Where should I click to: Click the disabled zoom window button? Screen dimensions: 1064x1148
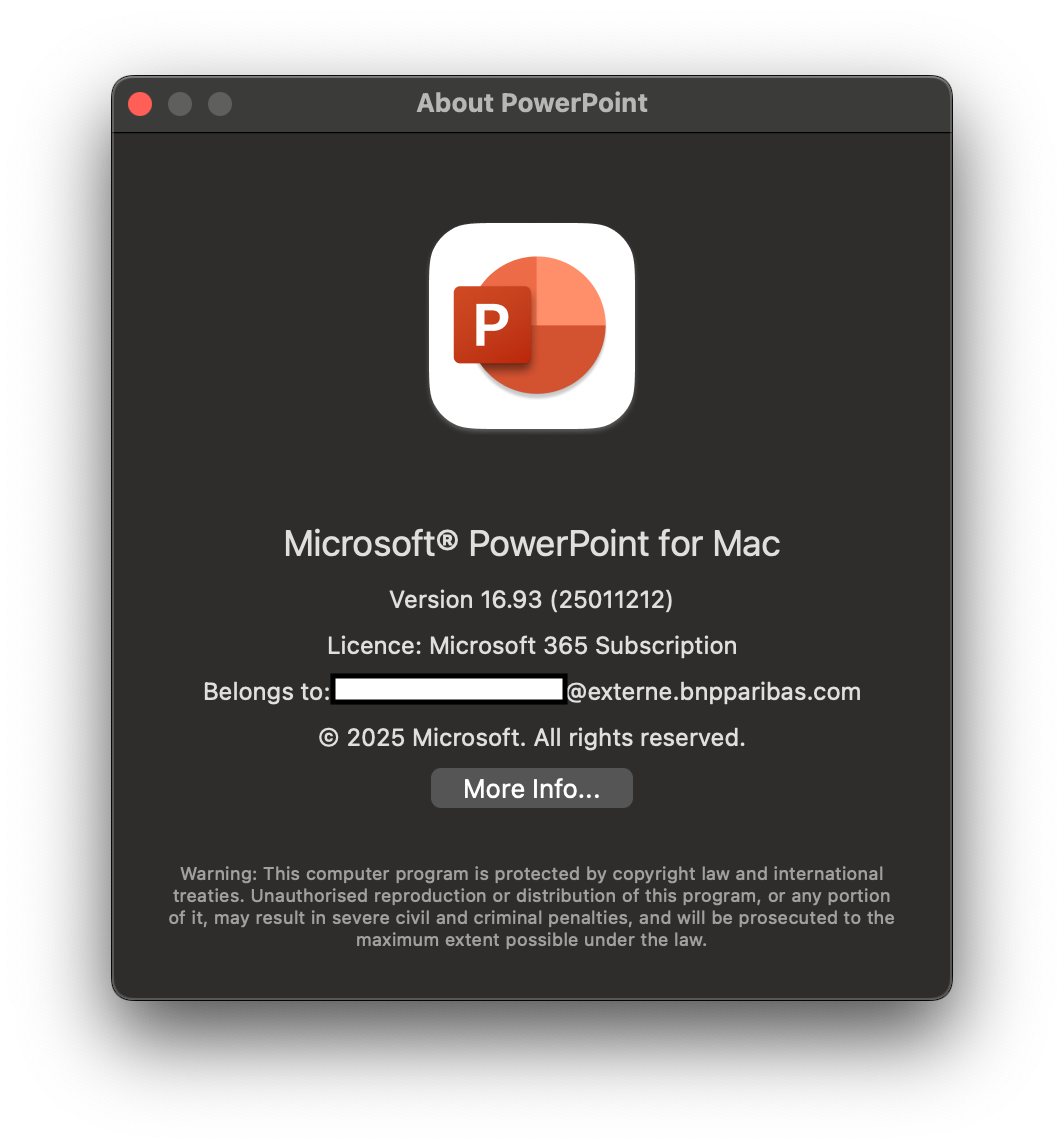coord(220,104)
